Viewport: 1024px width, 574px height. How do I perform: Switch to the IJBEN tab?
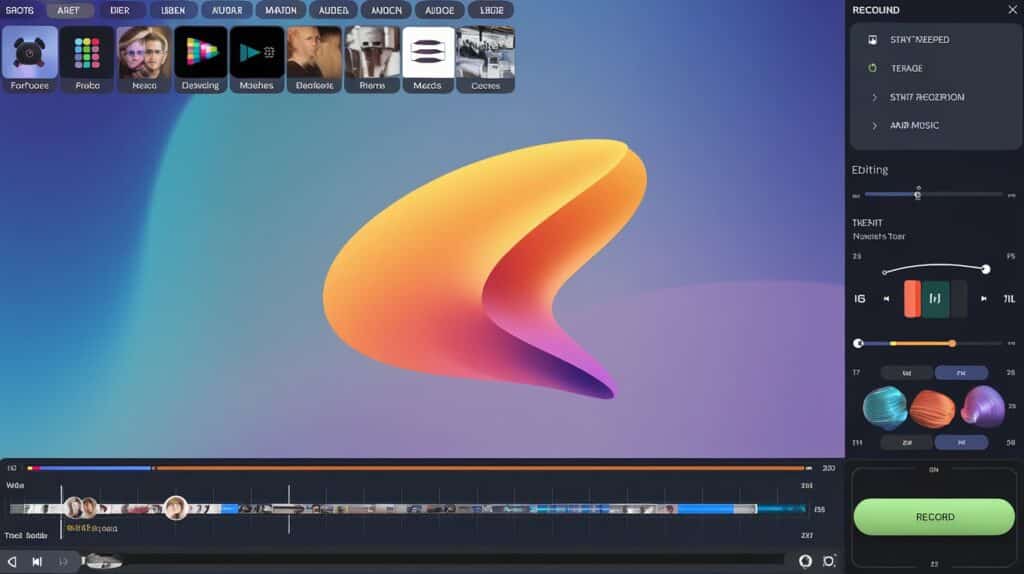click(173, 10)
